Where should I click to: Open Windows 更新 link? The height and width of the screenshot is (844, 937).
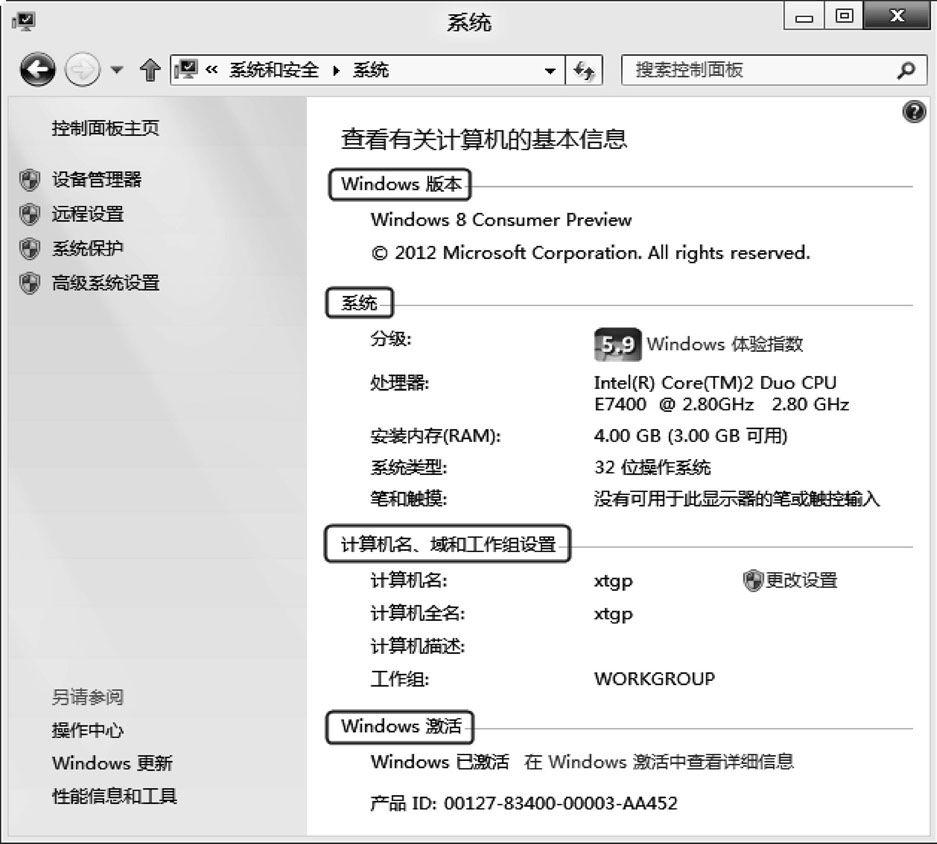point(112,763)
